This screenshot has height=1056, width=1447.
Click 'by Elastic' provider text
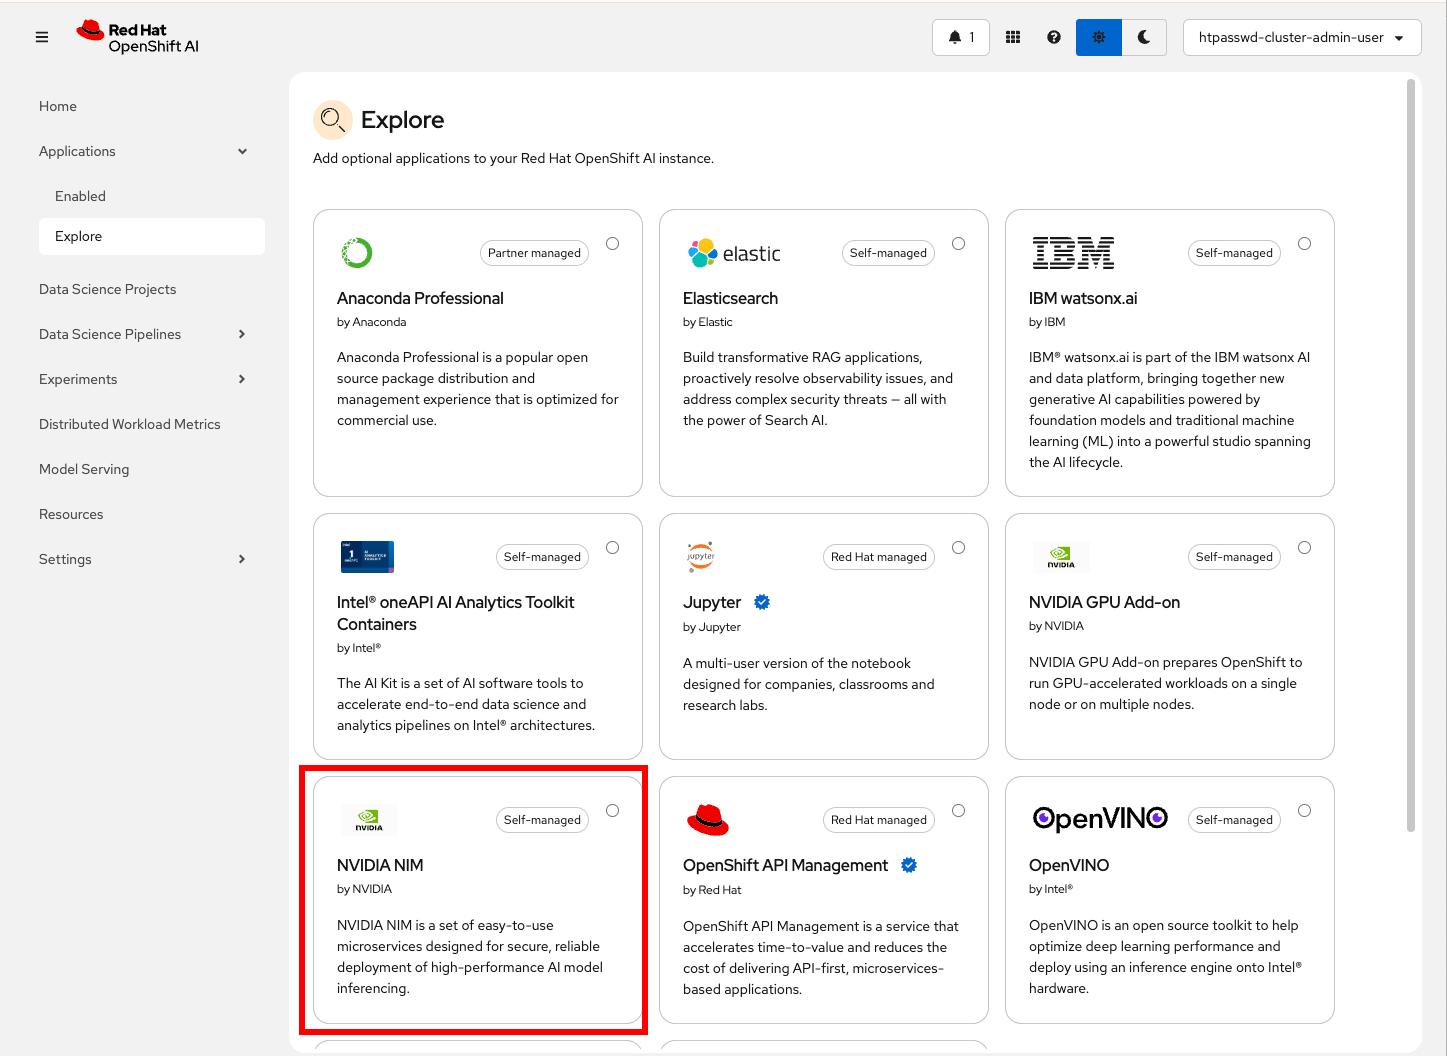(708, 322)
